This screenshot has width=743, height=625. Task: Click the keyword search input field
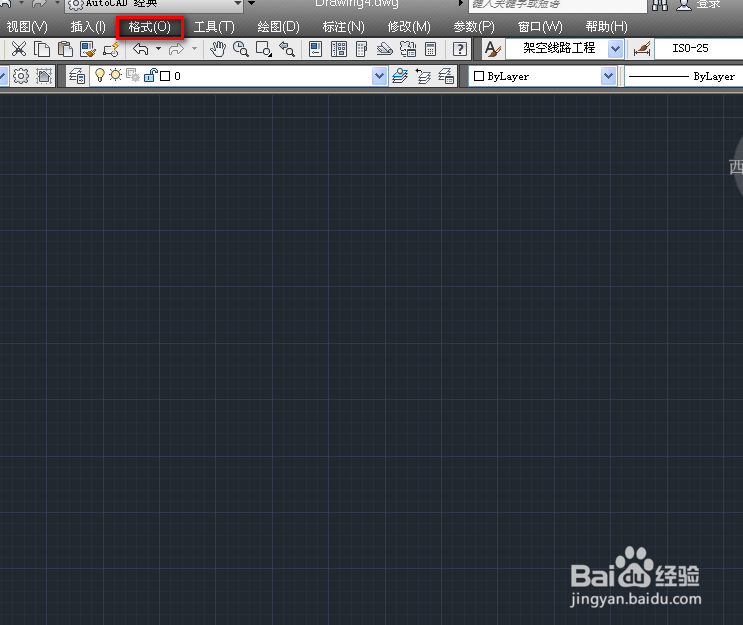tap(557, 5)
